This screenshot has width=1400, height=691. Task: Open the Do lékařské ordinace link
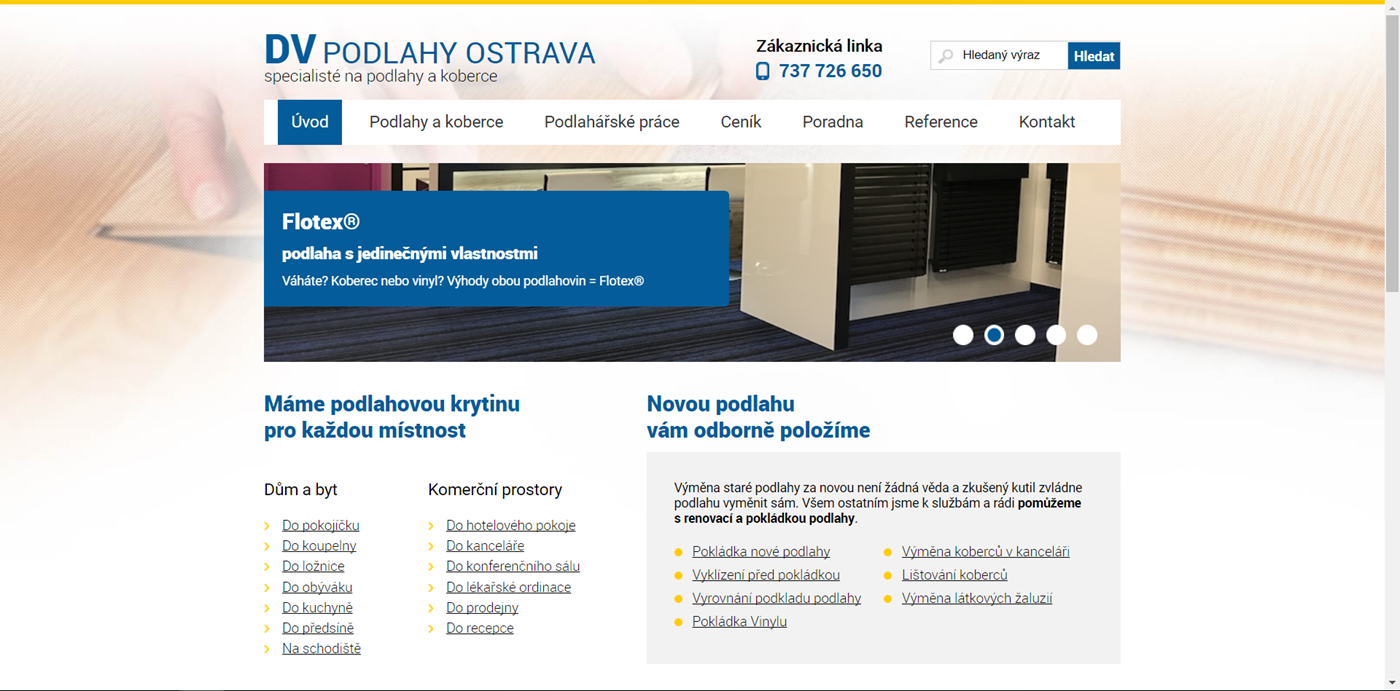pos(508,587)
